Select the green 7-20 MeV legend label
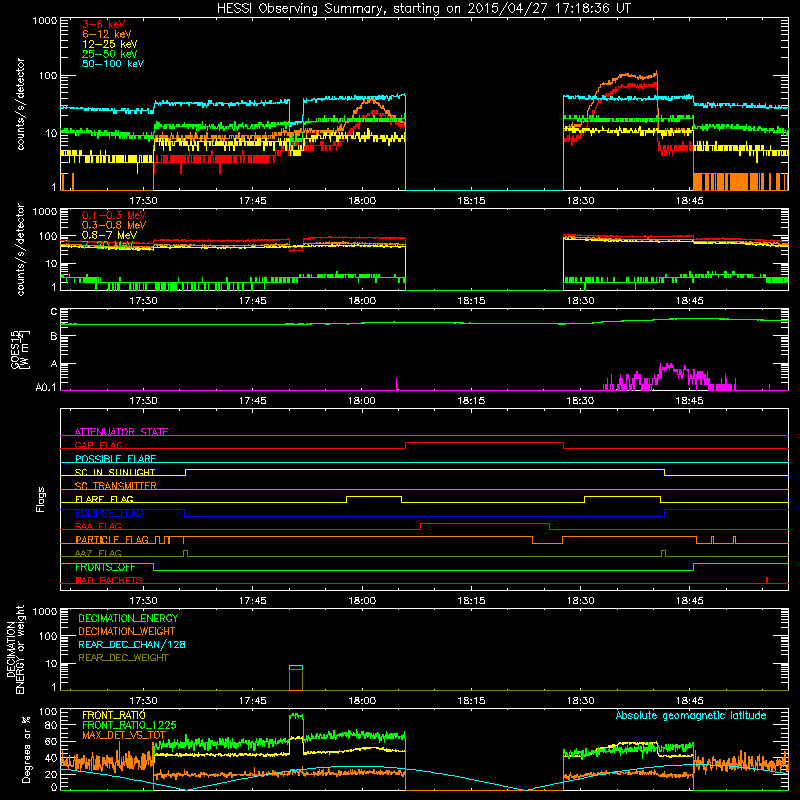This screenshot has height=800, width=800. (107, 245)
